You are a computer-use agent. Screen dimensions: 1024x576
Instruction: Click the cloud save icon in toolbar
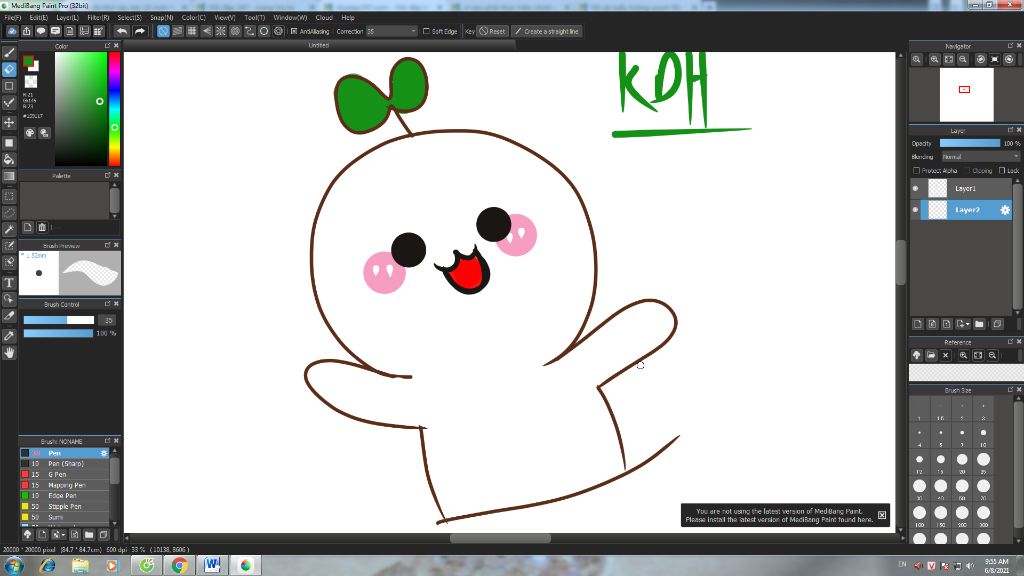(12, 31)
